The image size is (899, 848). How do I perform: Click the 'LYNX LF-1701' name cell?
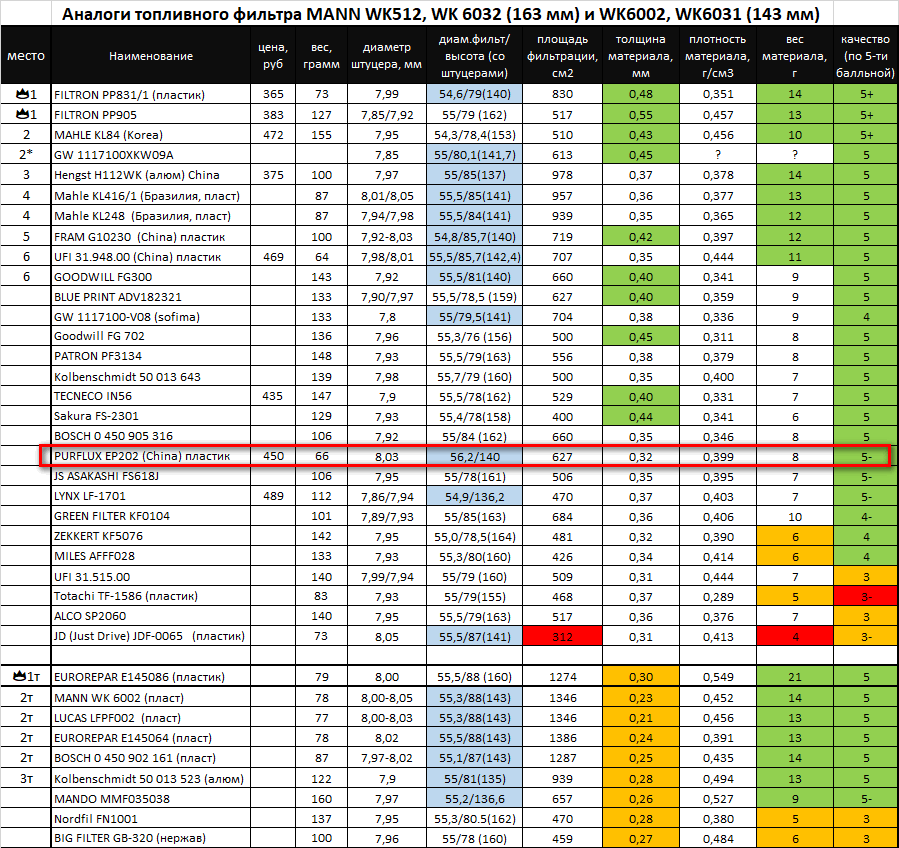(x=151, y=496)
